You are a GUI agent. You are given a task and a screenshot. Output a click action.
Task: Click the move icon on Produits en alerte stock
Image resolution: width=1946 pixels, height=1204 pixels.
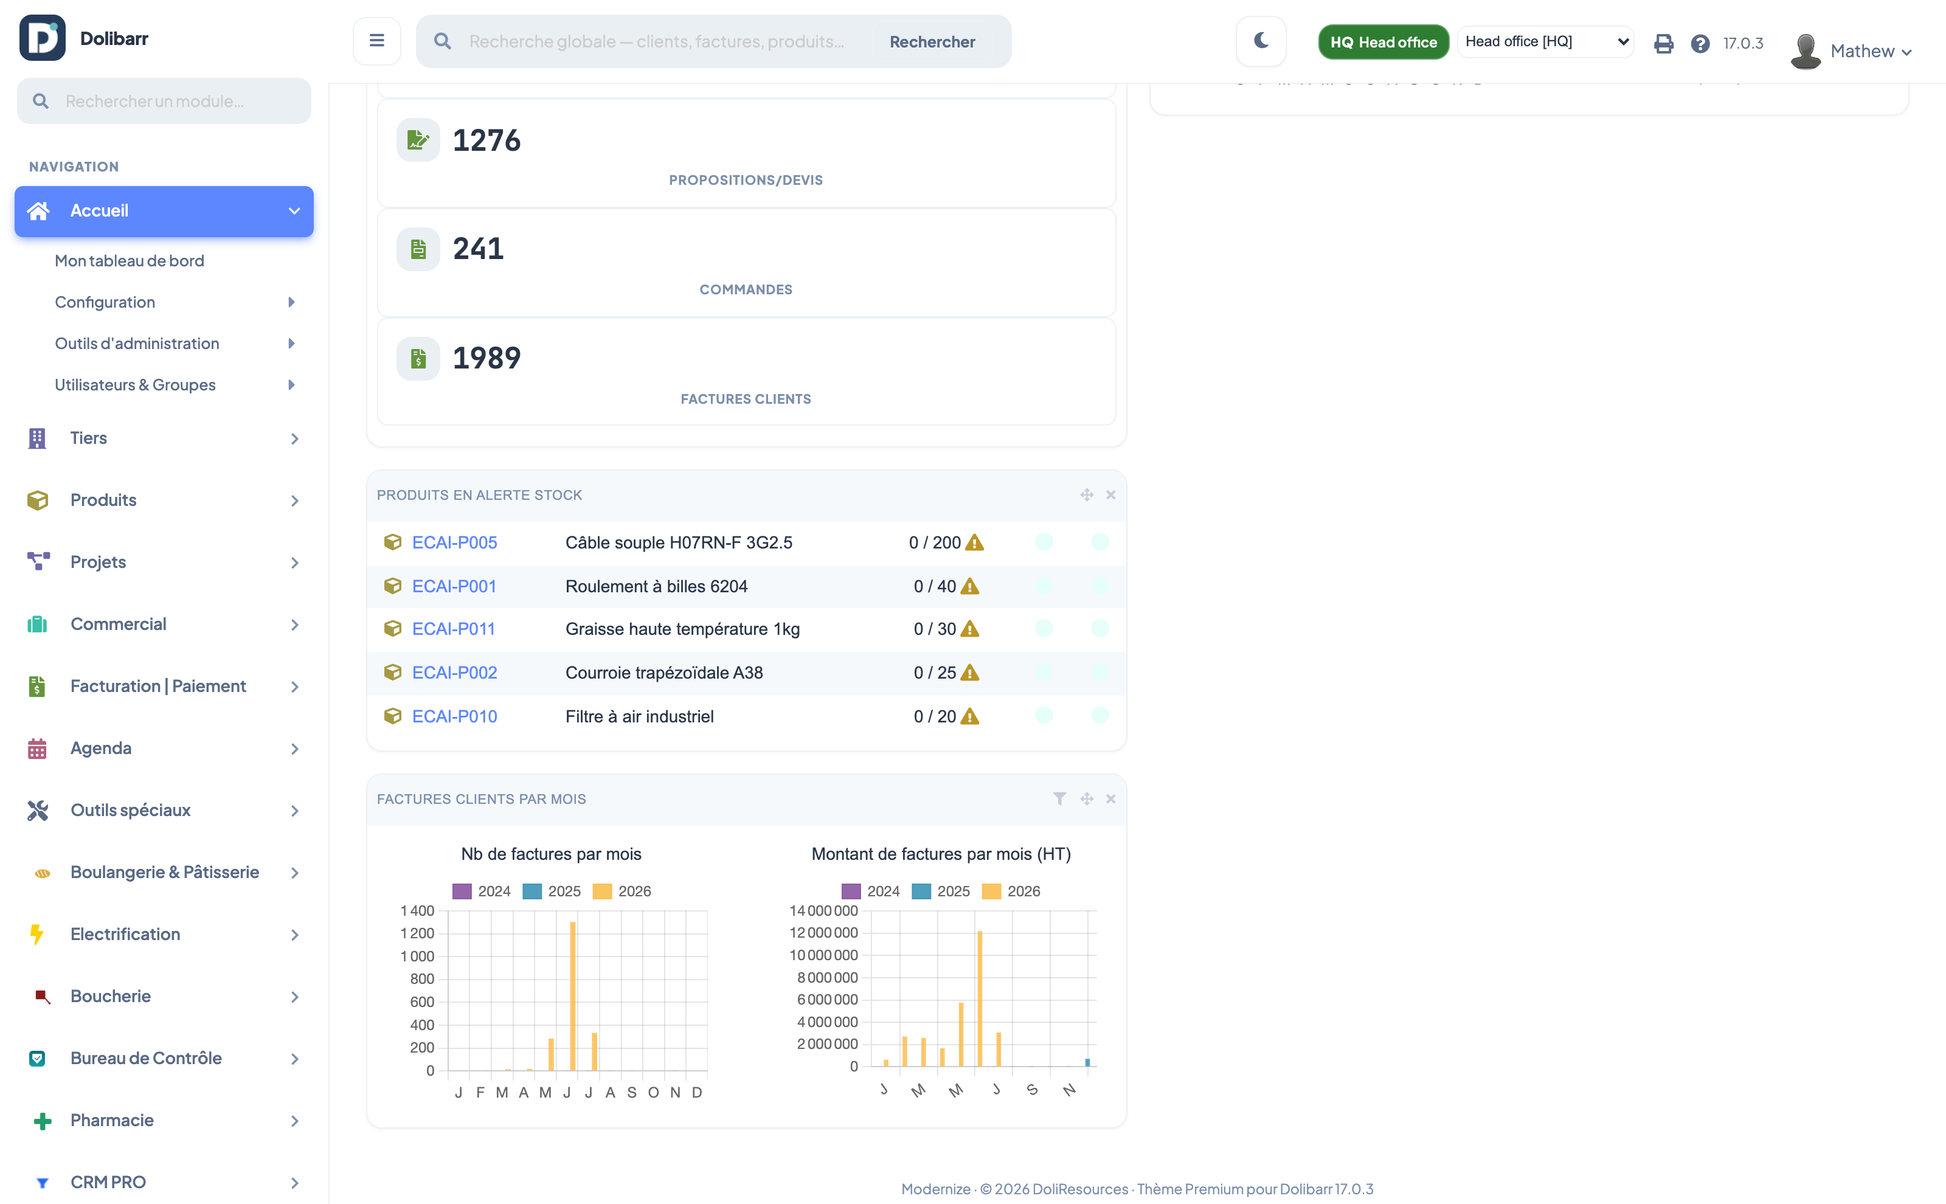point(1086,495)
